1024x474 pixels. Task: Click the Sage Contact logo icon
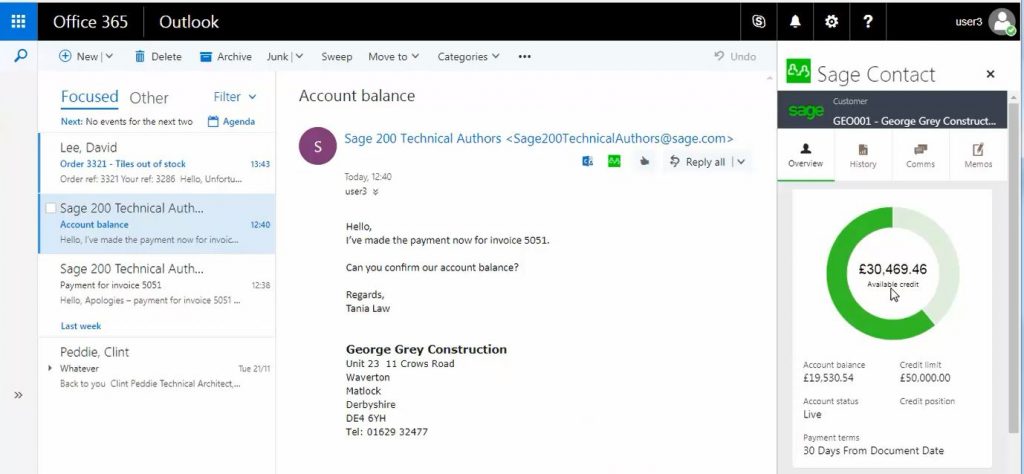pos(798,72)
